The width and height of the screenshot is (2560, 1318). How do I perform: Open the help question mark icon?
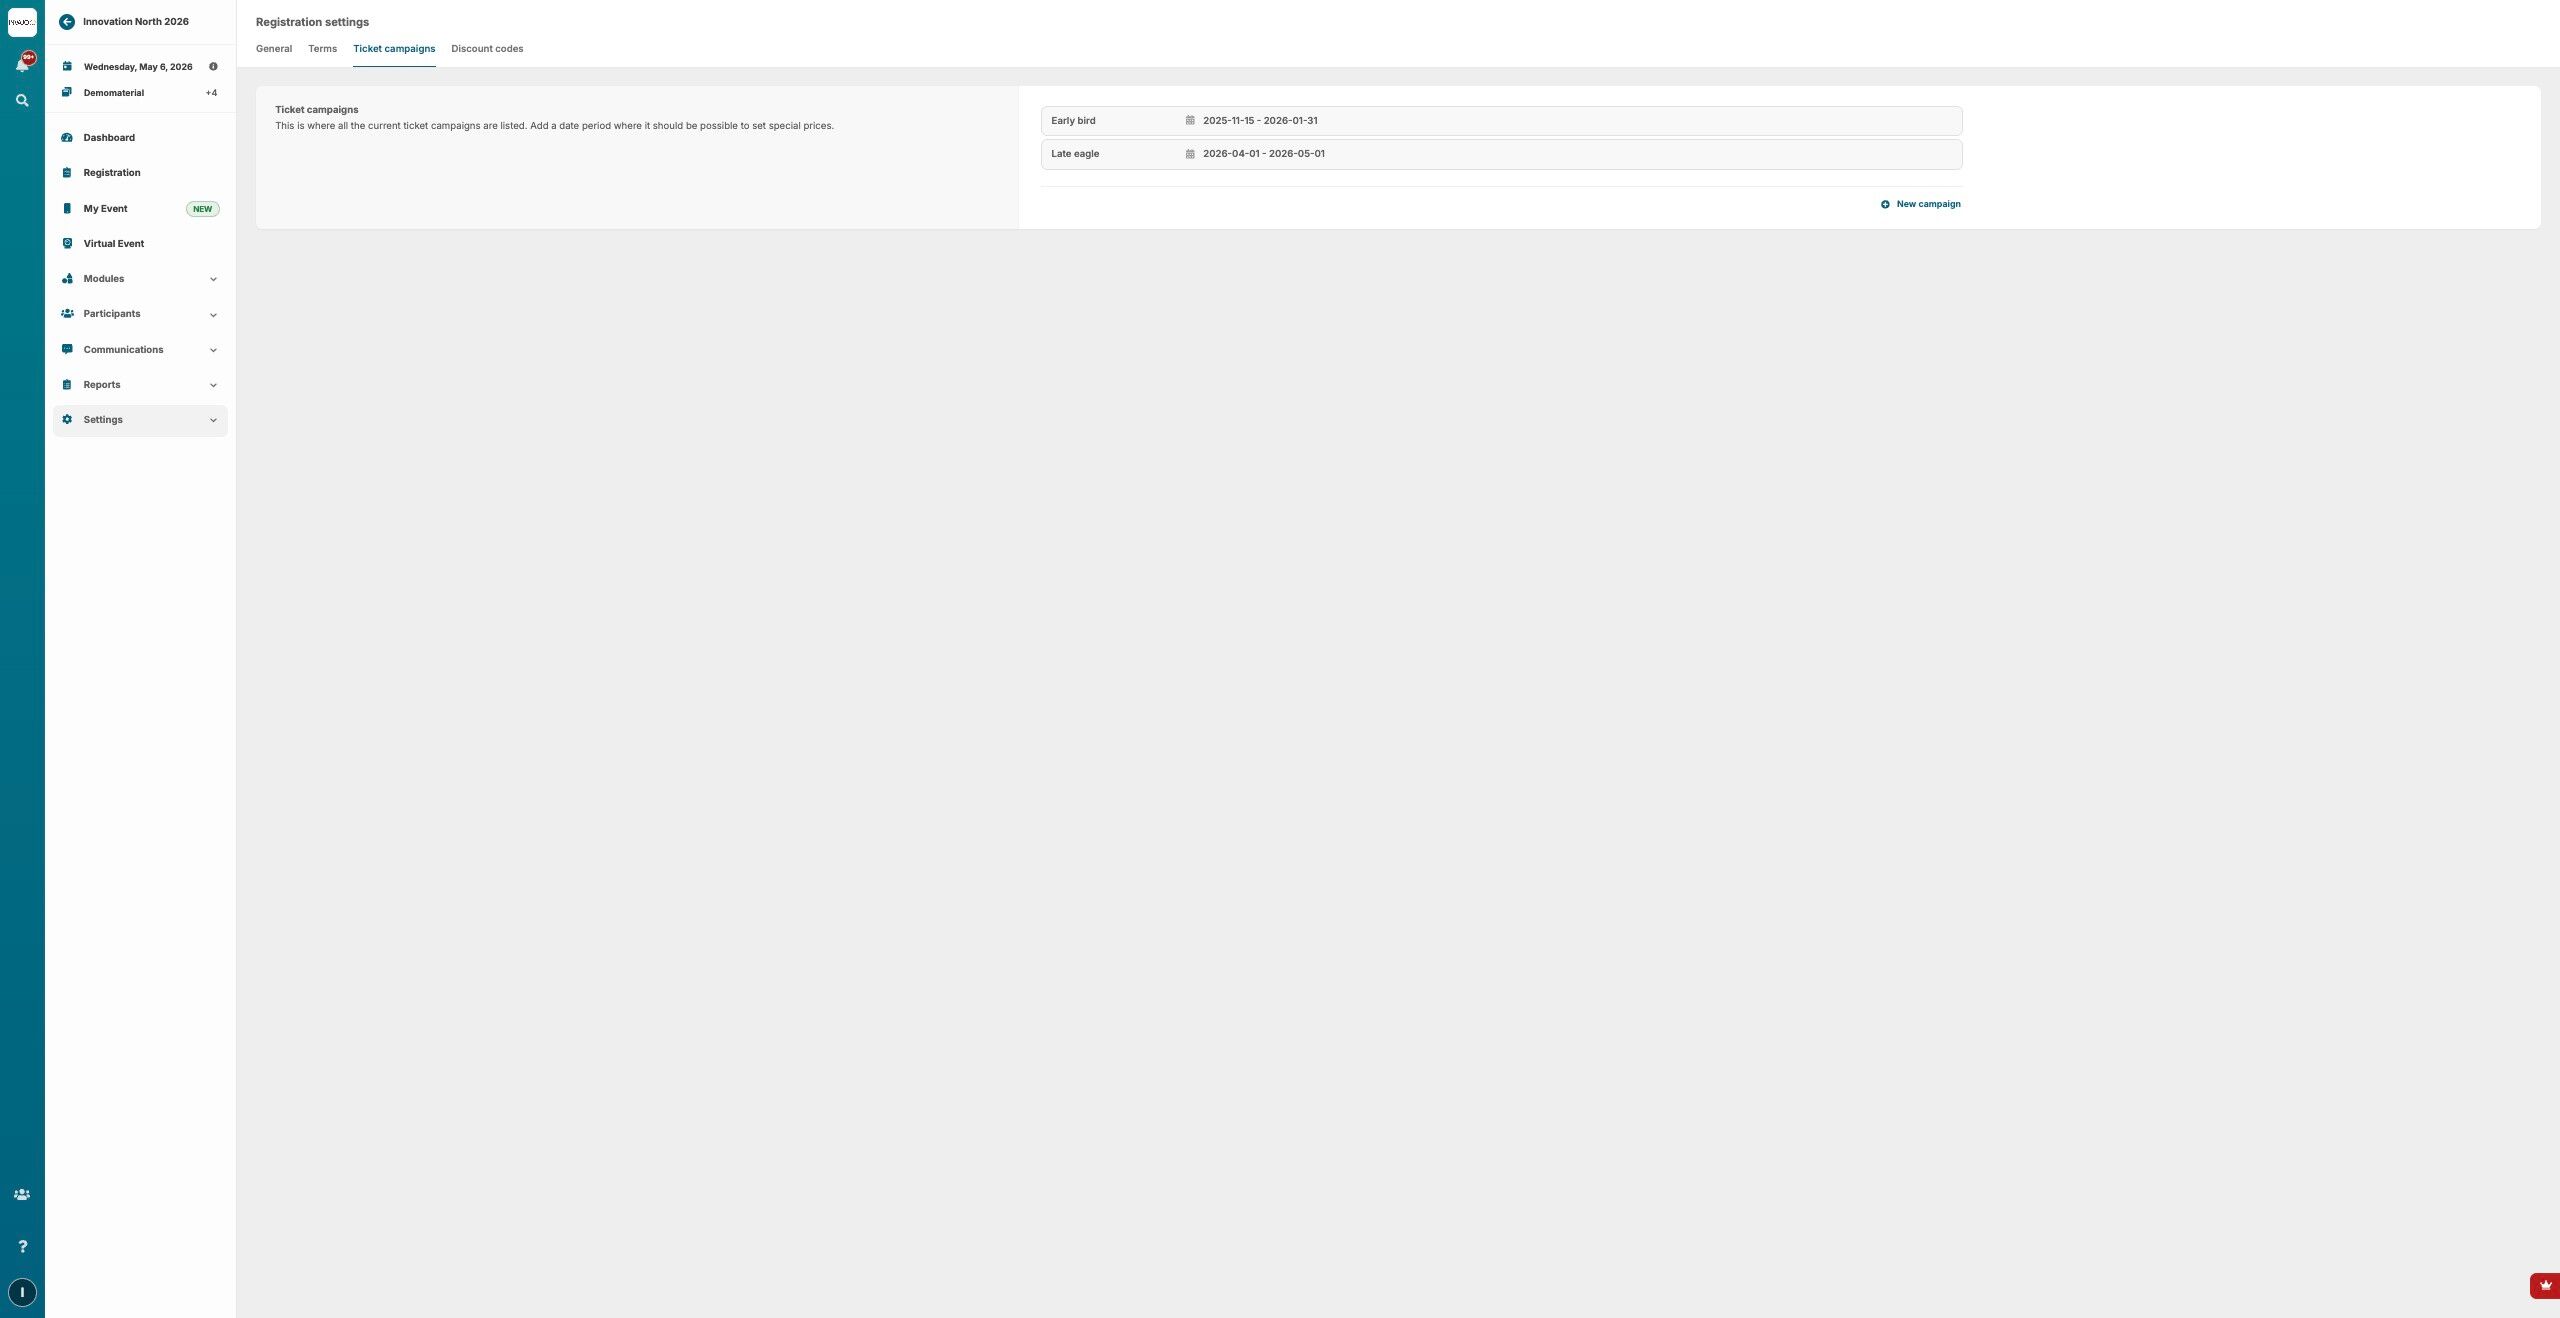(x=22, y=1246)
